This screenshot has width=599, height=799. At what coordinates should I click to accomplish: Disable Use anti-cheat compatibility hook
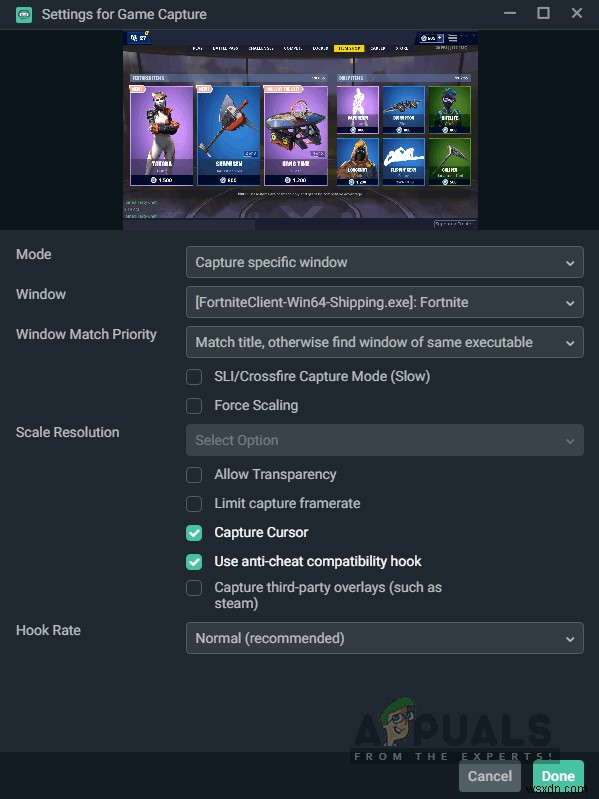point(194,562)
